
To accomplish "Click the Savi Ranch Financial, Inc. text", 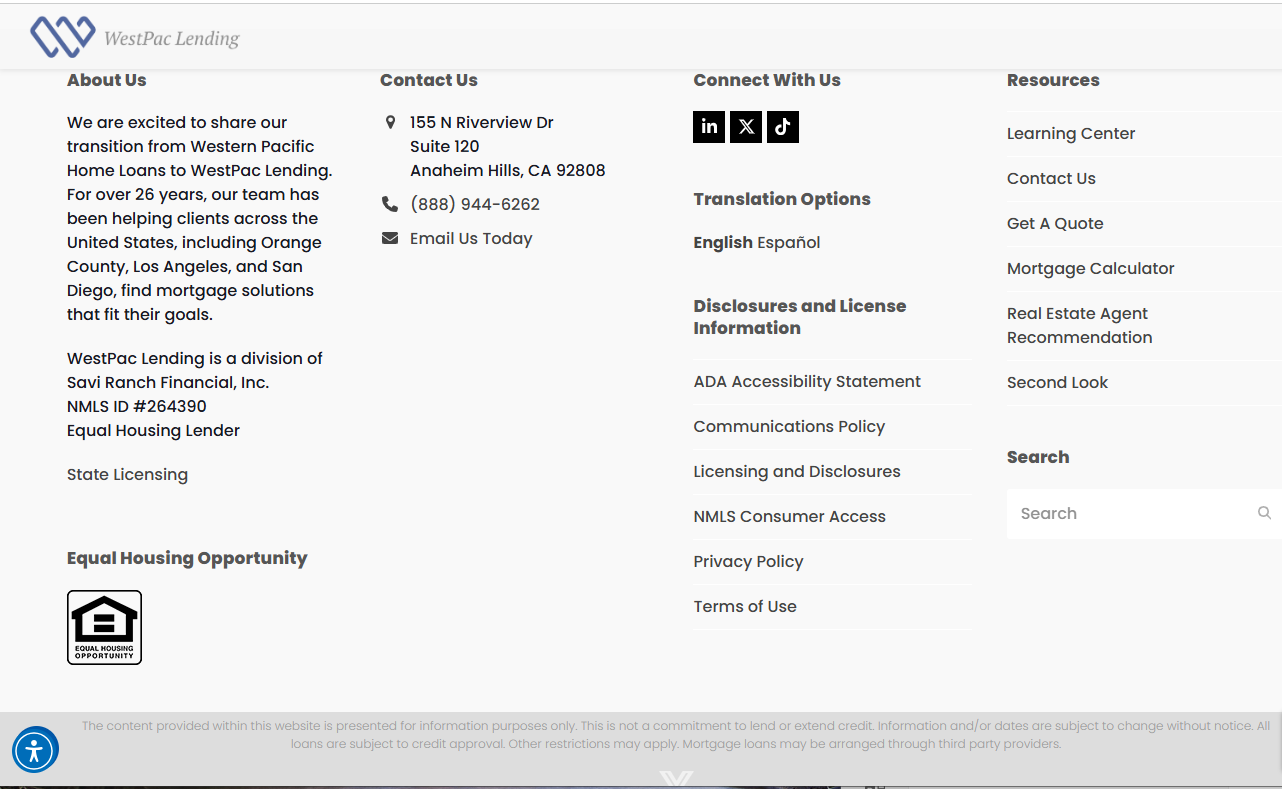I will pos(168,382).
